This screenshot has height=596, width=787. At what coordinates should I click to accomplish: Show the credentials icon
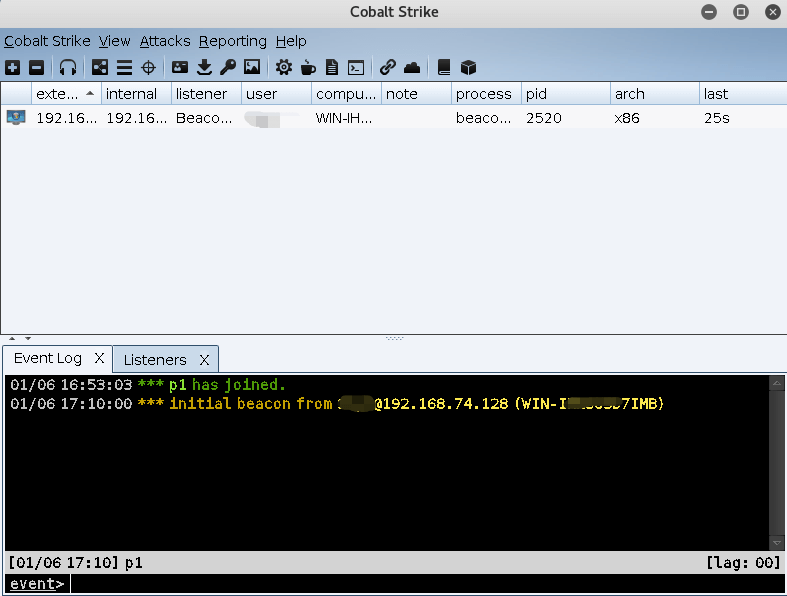(180, 67)
